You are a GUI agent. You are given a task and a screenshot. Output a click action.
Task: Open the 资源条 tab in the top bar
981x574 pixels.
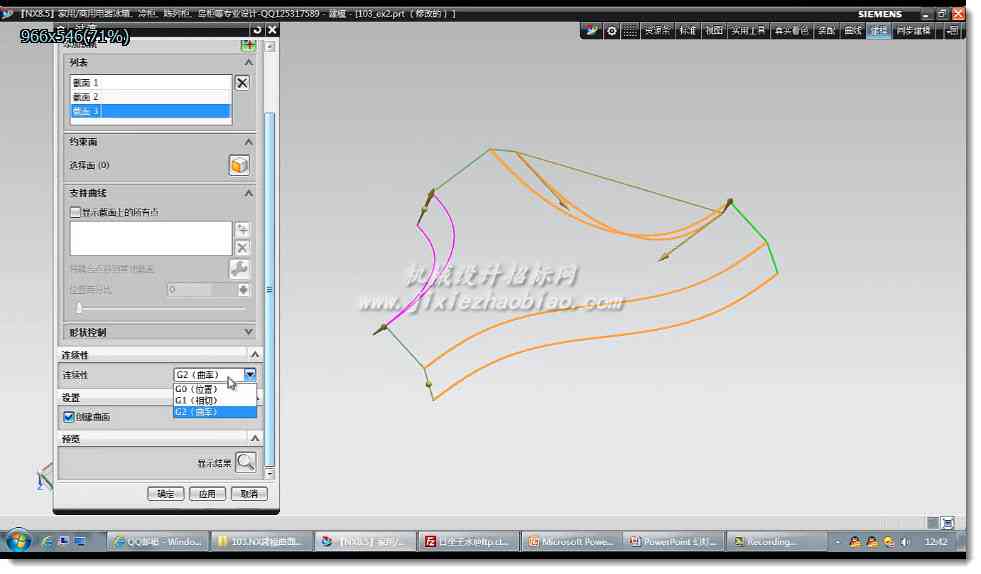click(x=657, y=31)
